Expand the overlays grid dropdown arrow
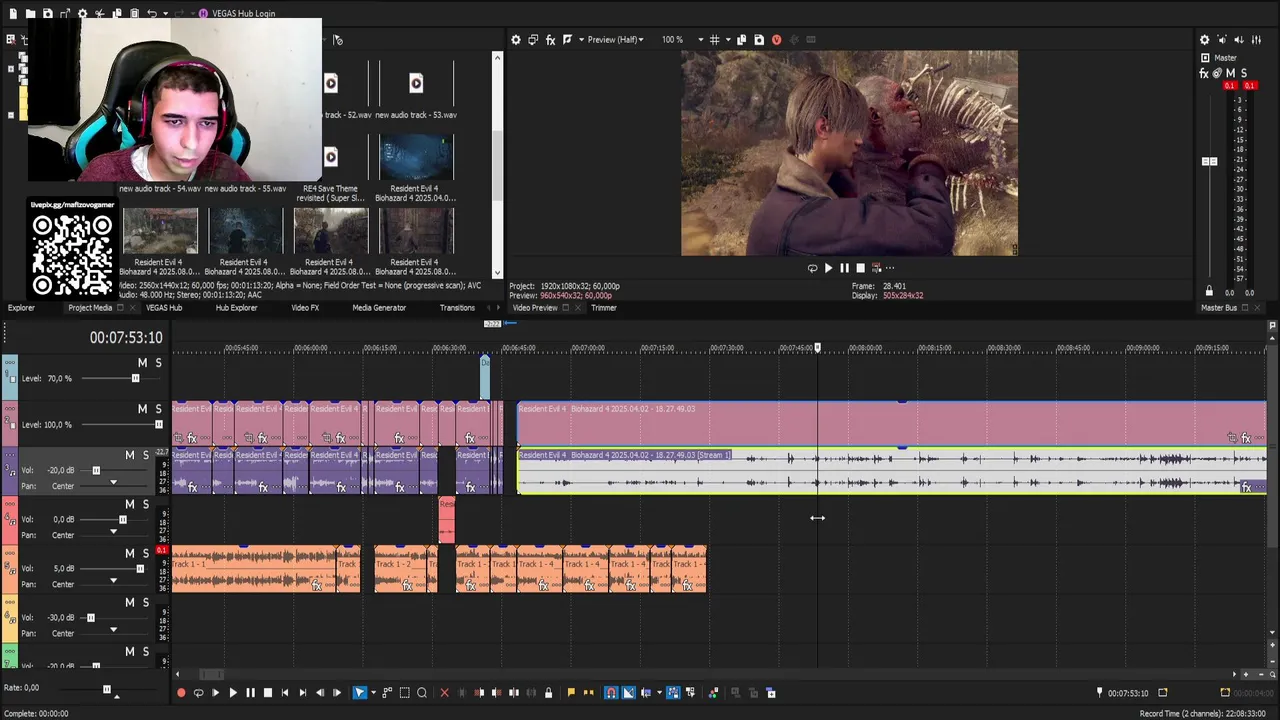 726,40
